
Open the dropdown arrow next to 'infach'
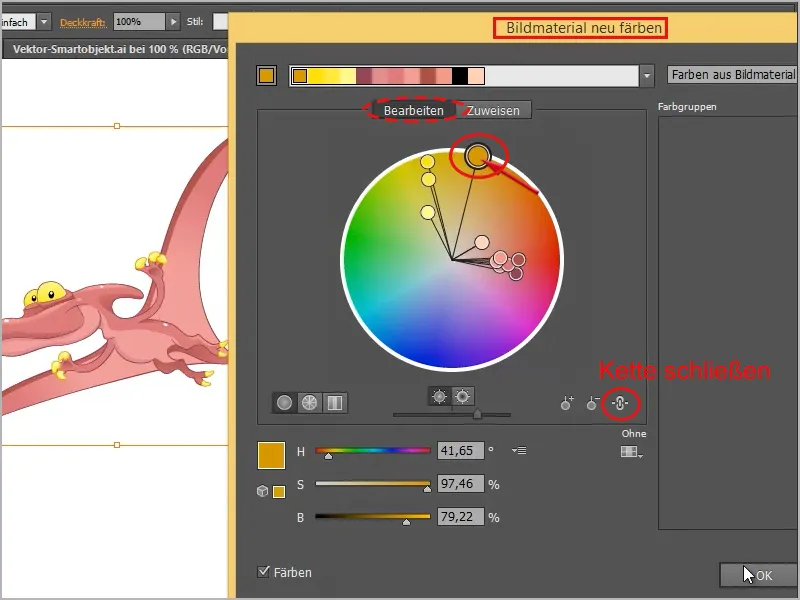(x=44, y=22)
